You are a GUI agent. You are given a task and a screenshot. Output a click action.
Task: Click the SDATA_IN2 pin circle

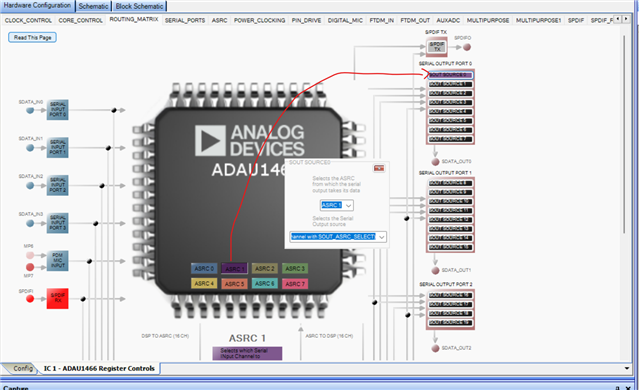[x=30, y=185]
